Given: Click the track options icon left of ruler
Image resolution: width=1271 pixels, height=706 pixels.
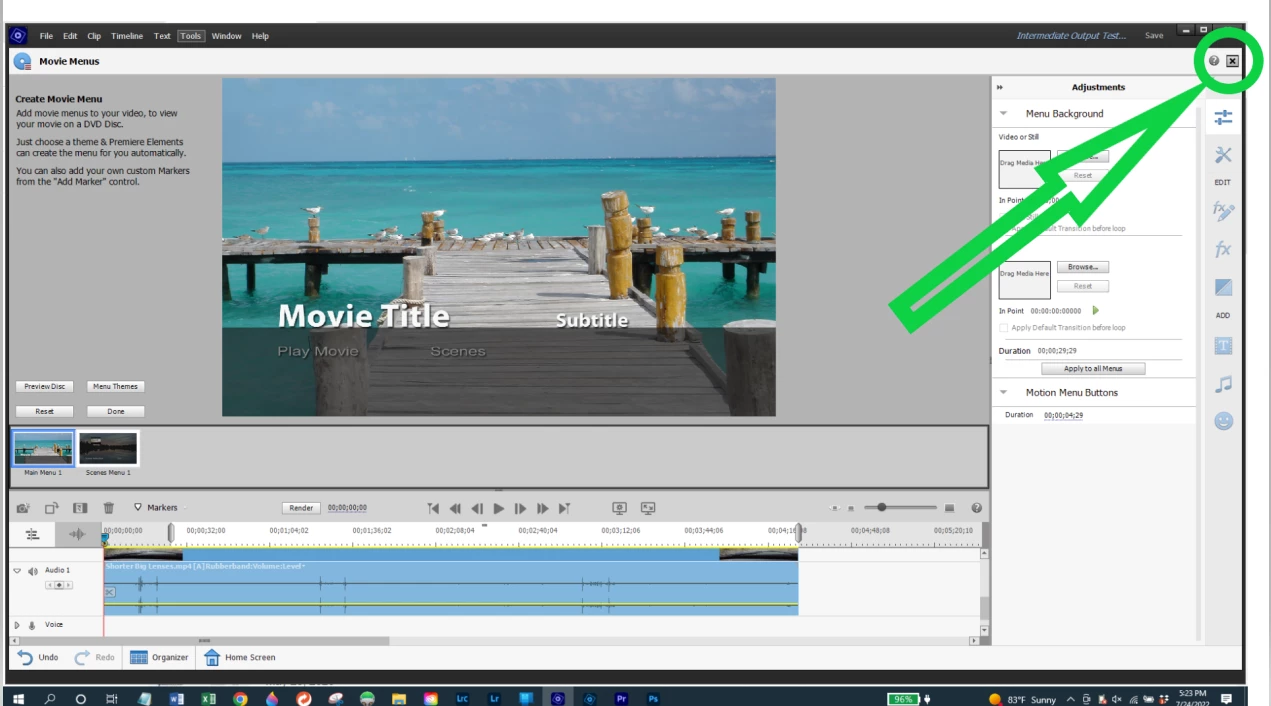Looking at the screenshot, I should point(32,534).
